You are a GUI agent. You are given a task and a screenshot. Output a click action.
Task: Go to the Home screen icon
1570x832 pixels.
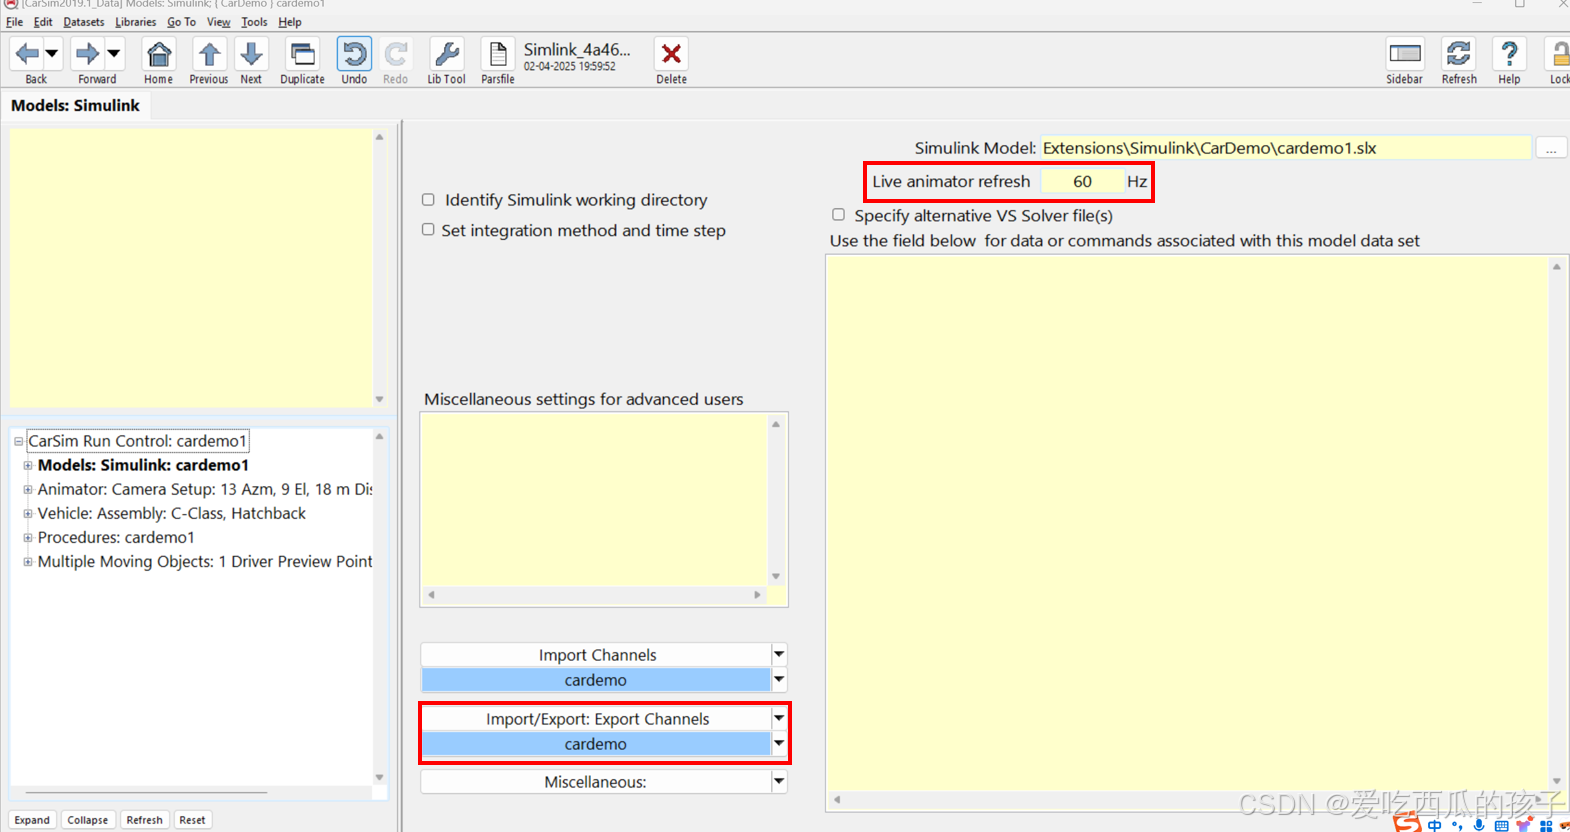coord(158,54)
